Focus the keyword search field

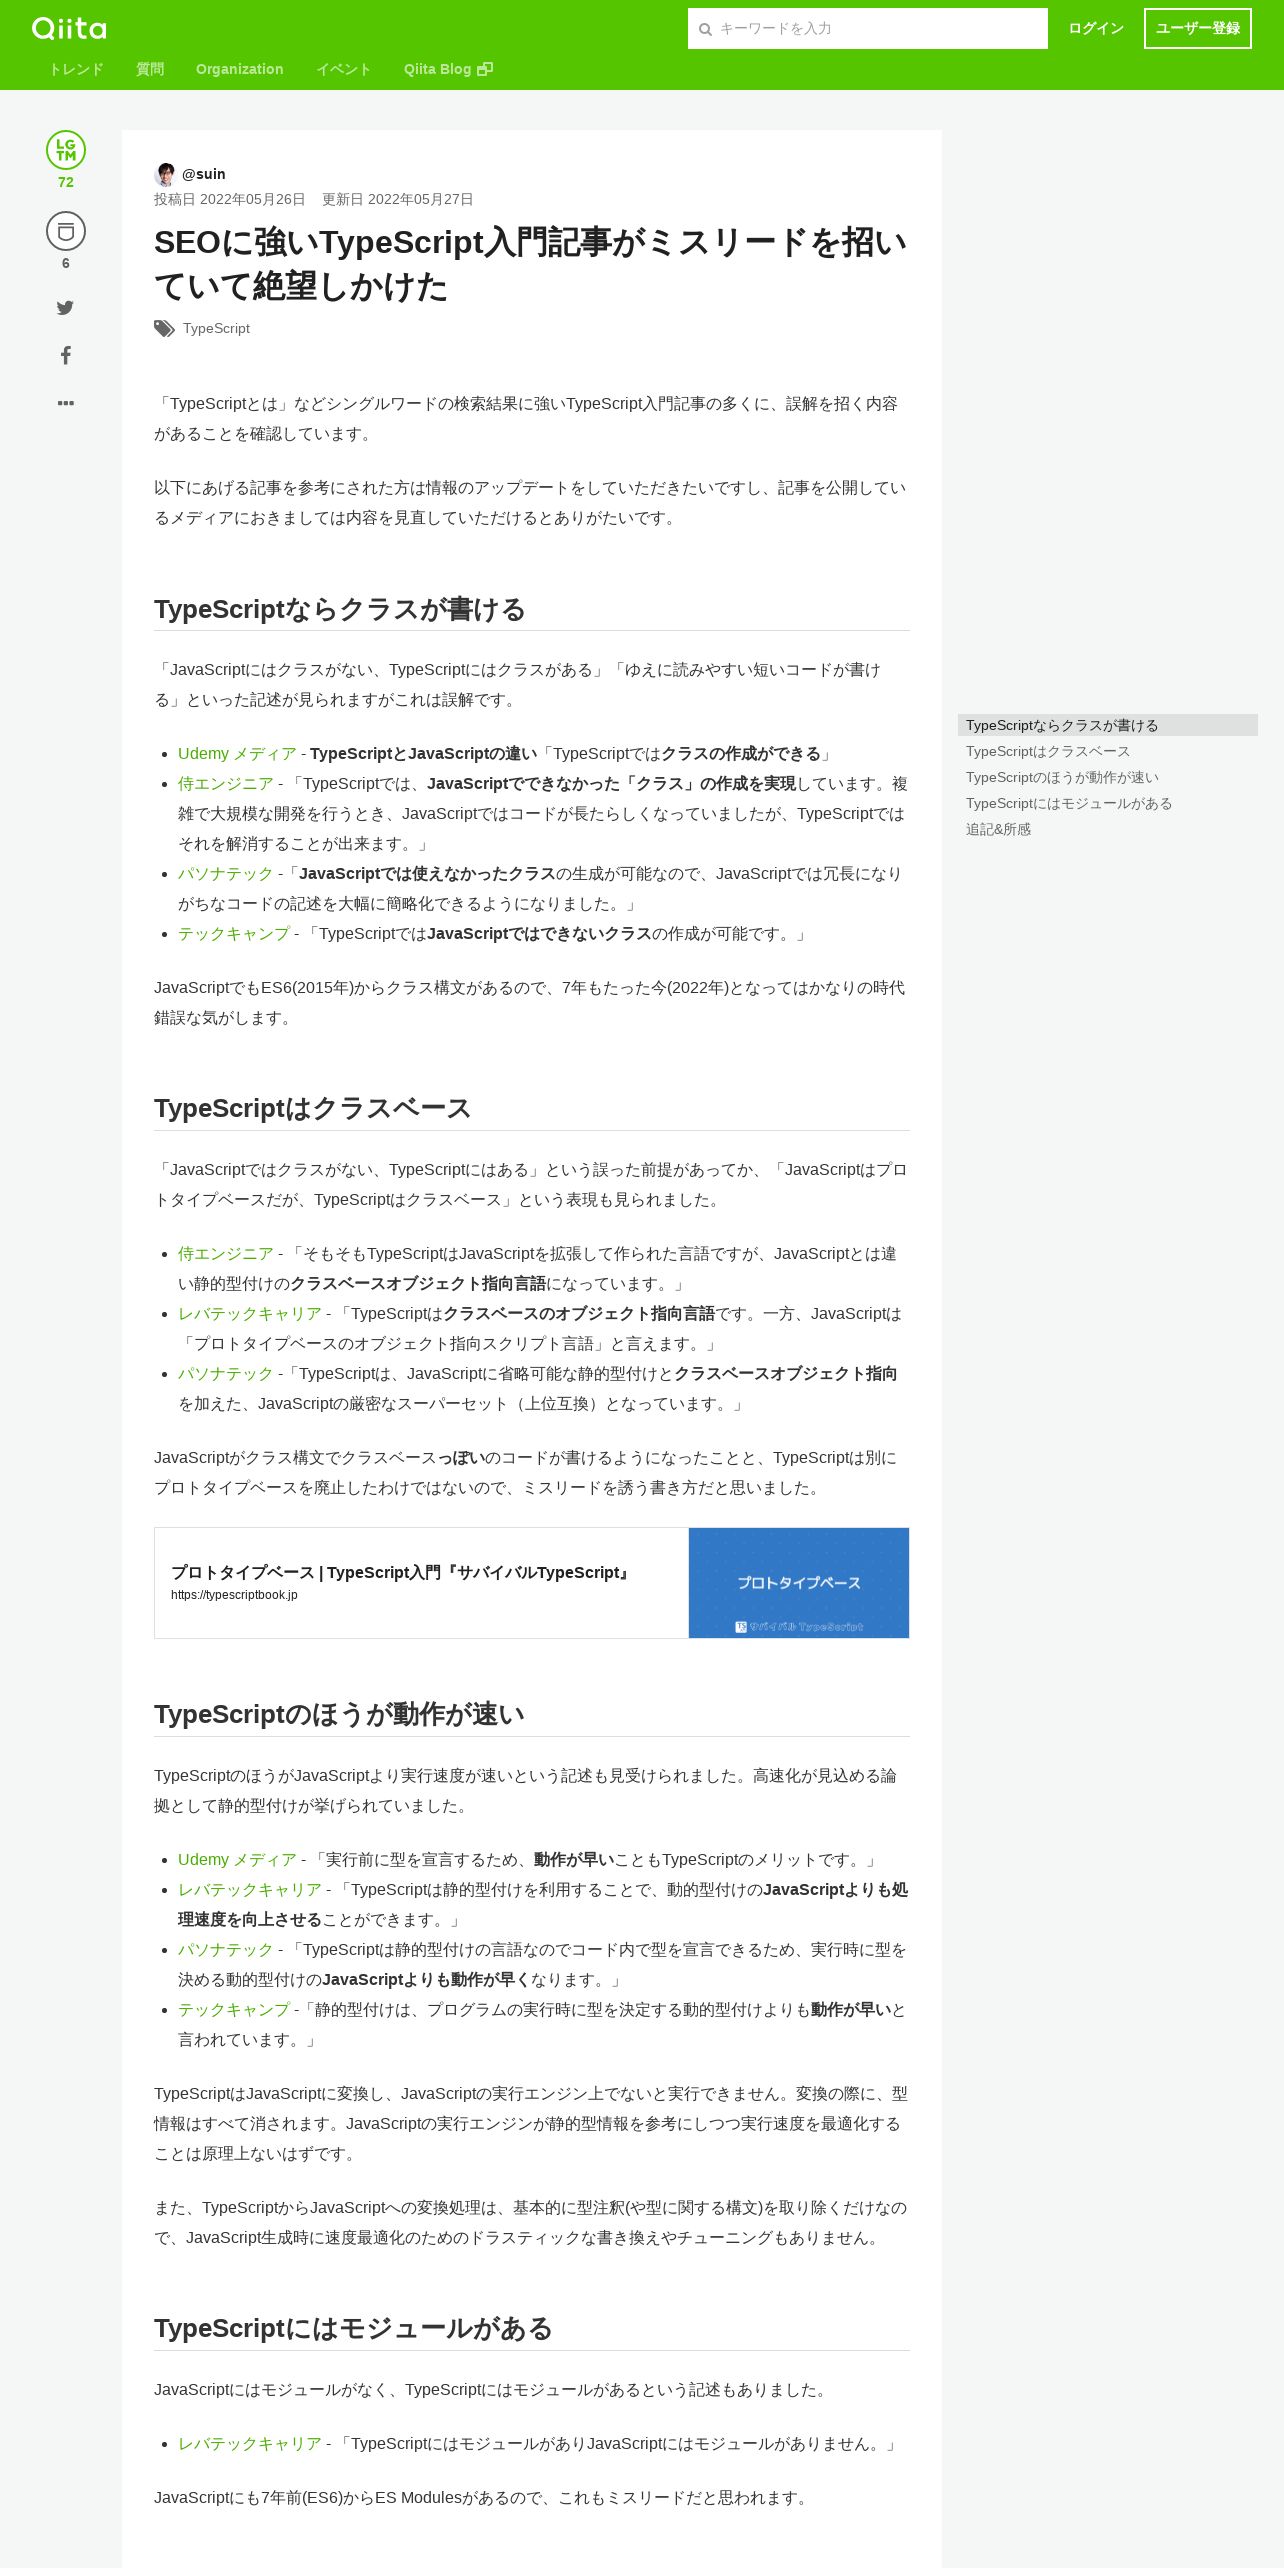click(868, 29)
